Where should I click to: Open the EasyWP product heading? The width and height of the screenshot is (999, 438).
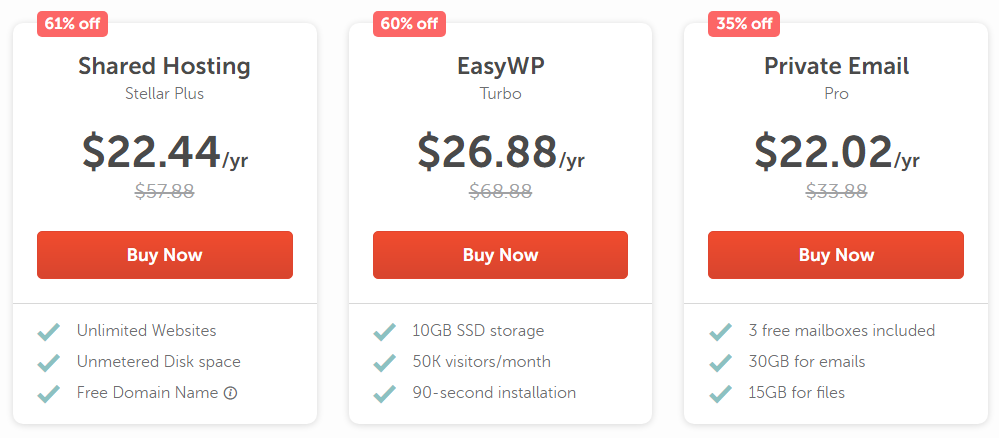coord(500,67)
